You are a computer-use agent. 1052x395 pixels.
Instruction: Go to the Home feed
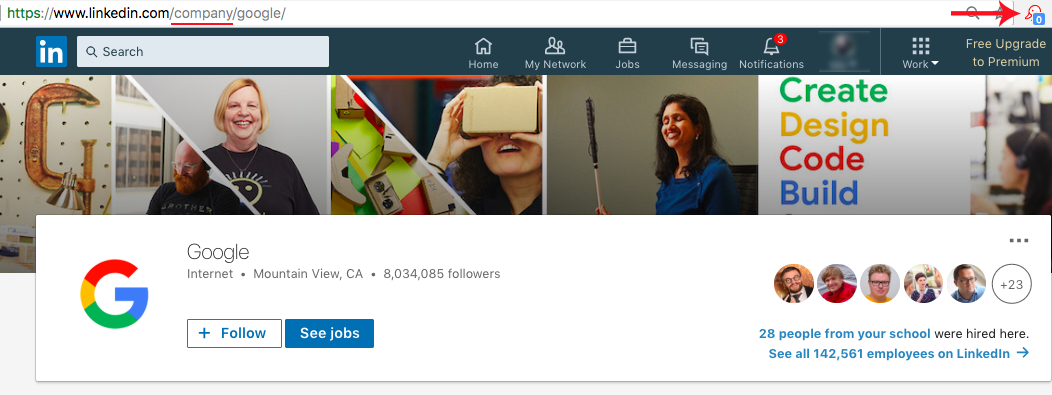click(483, 54)
